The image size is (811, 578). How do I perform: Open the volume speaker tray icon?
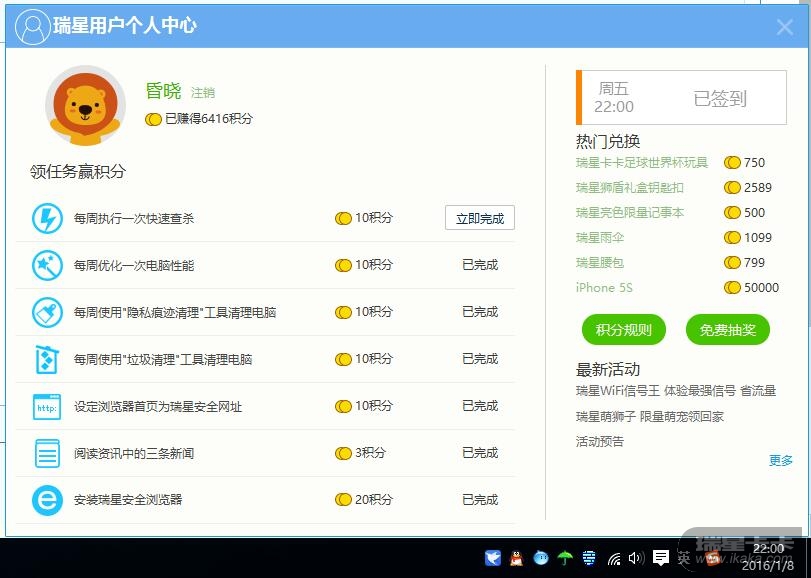(x=636, y=558)
